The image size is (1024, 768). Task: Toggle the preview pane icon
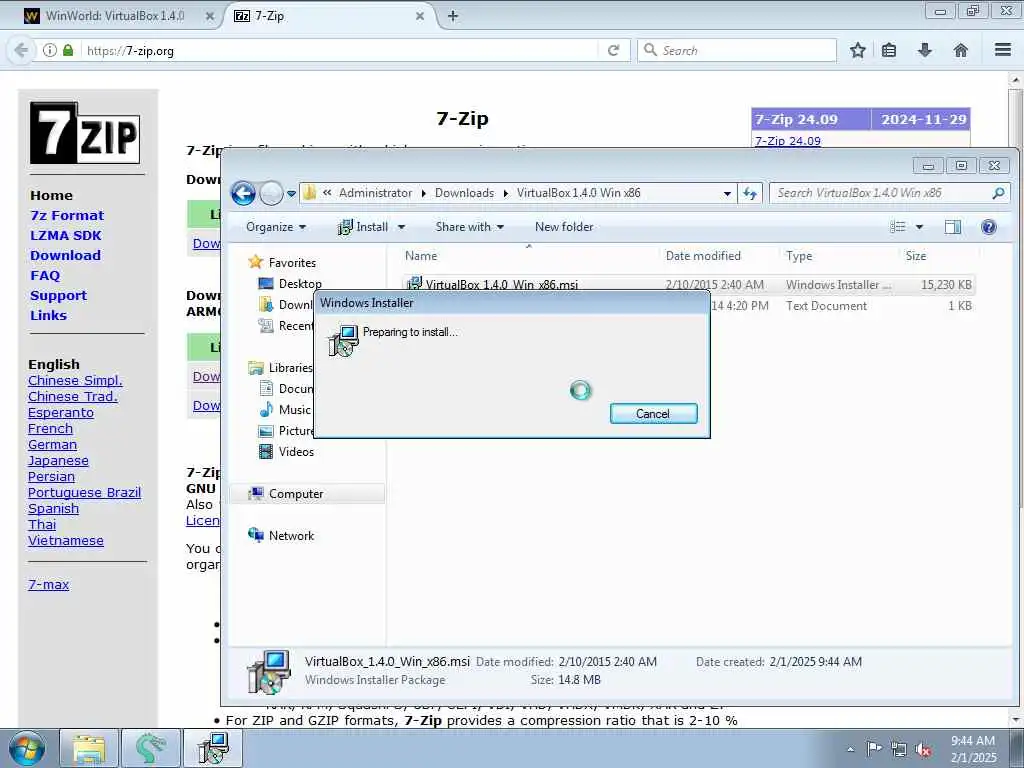pyautogui.click(x=953, y=227)
